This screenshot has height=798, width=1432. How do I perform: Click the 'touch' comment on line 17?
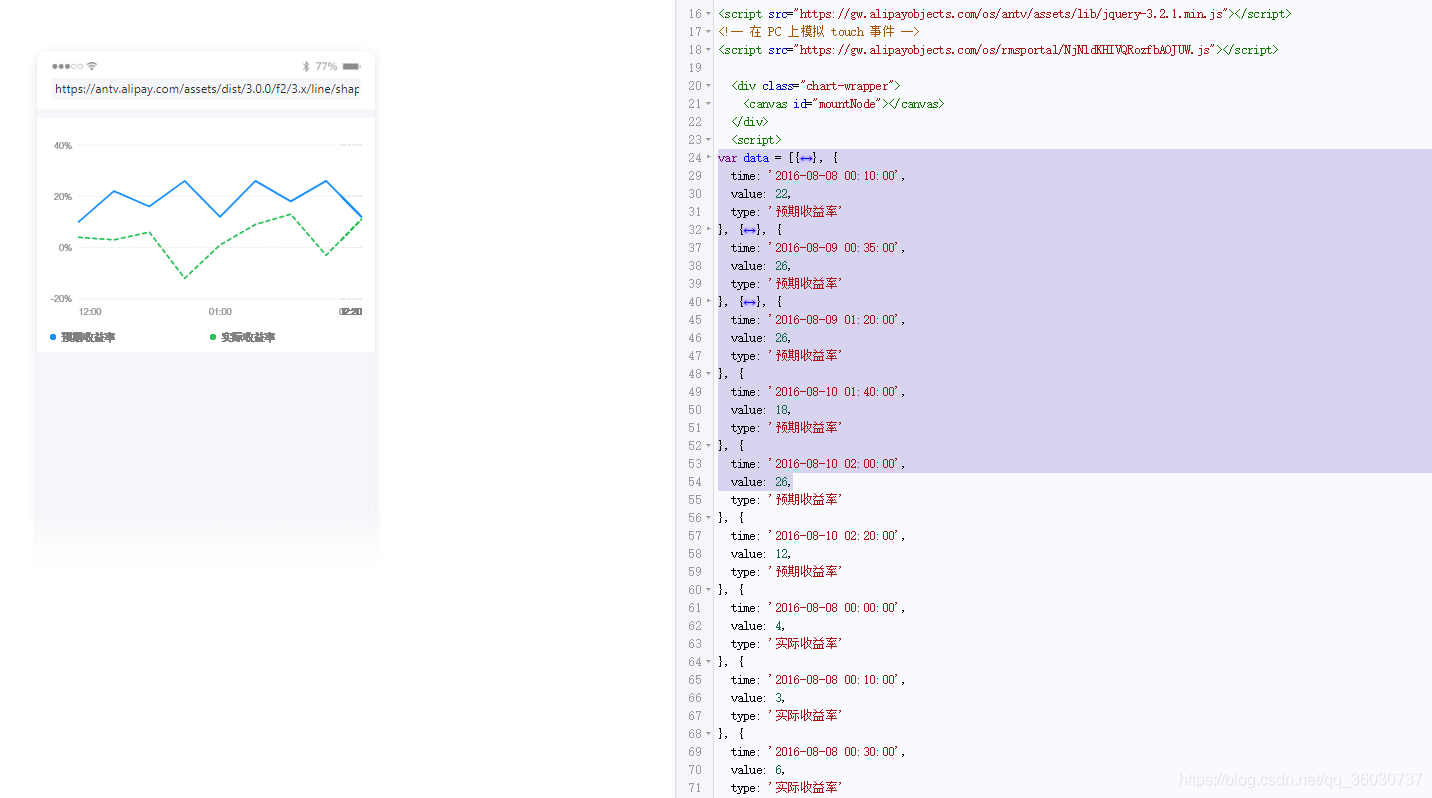pyautogui.click(x=847, y=32)
